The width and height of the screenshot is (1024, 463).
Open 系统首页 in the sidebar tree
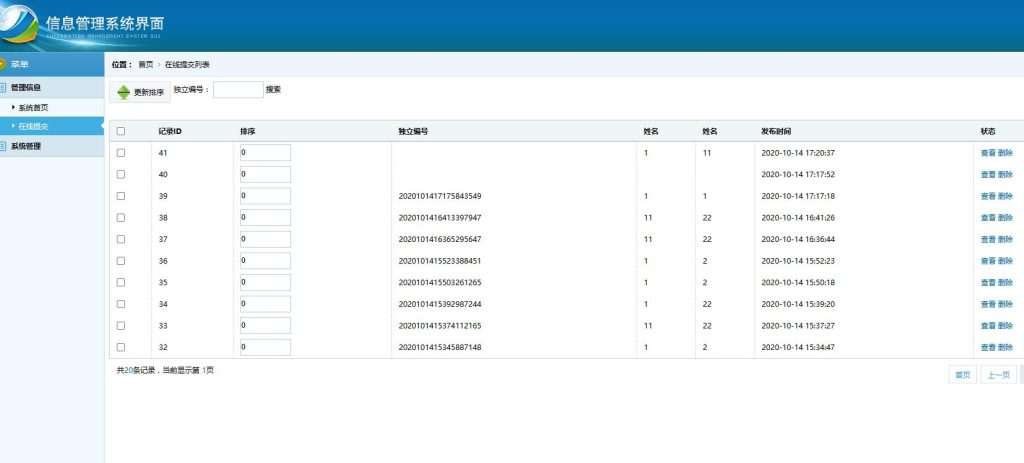point(33,107)
